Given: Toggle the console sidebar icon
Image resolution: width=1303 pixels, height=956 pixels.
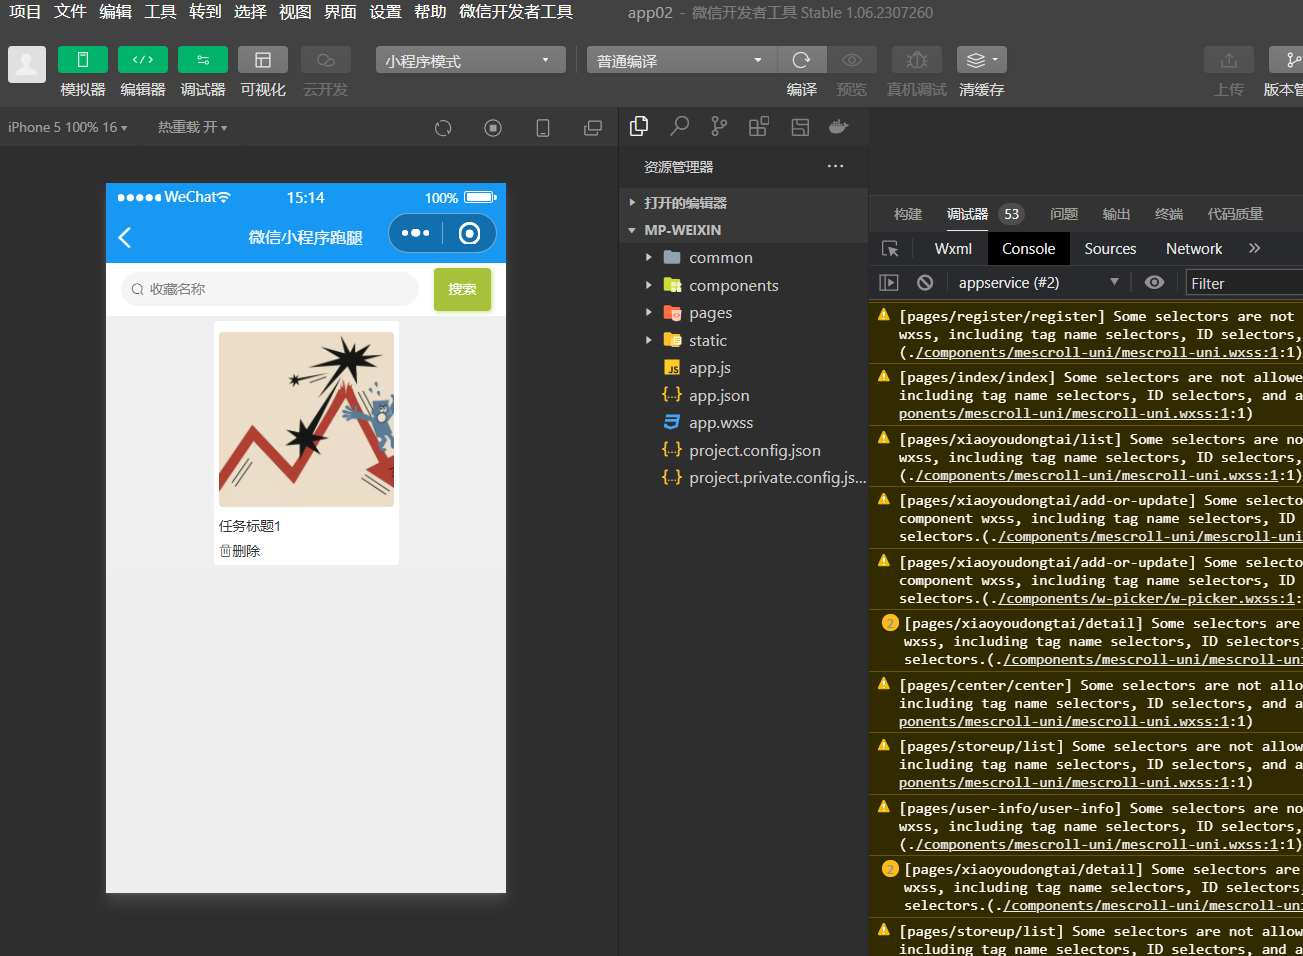Looking at the screenshot, I should tap(889, 283).
